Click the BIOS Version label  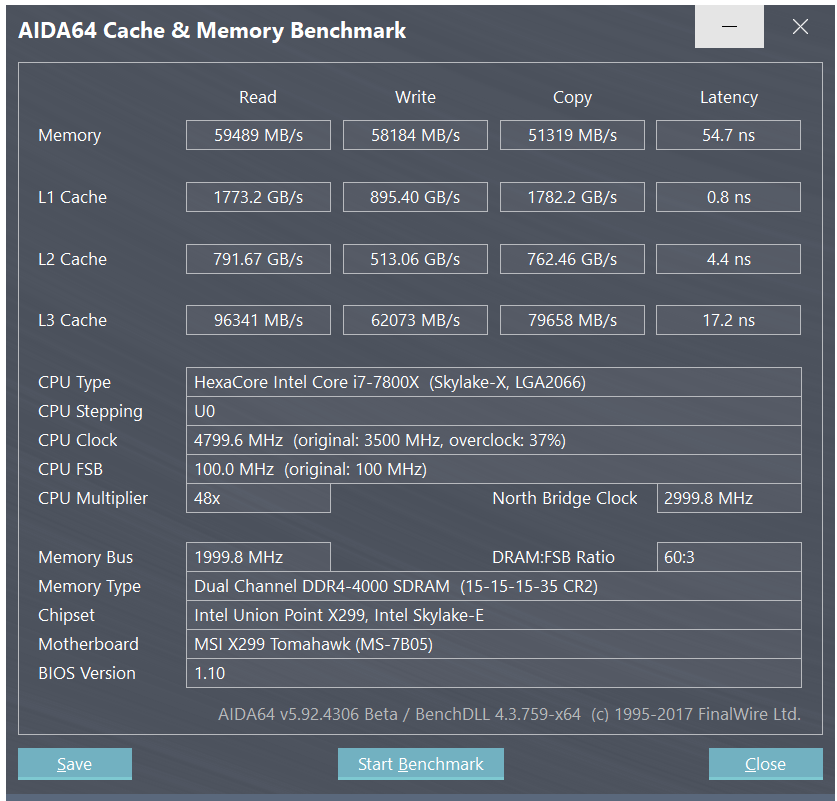click(x=87, y=673)
